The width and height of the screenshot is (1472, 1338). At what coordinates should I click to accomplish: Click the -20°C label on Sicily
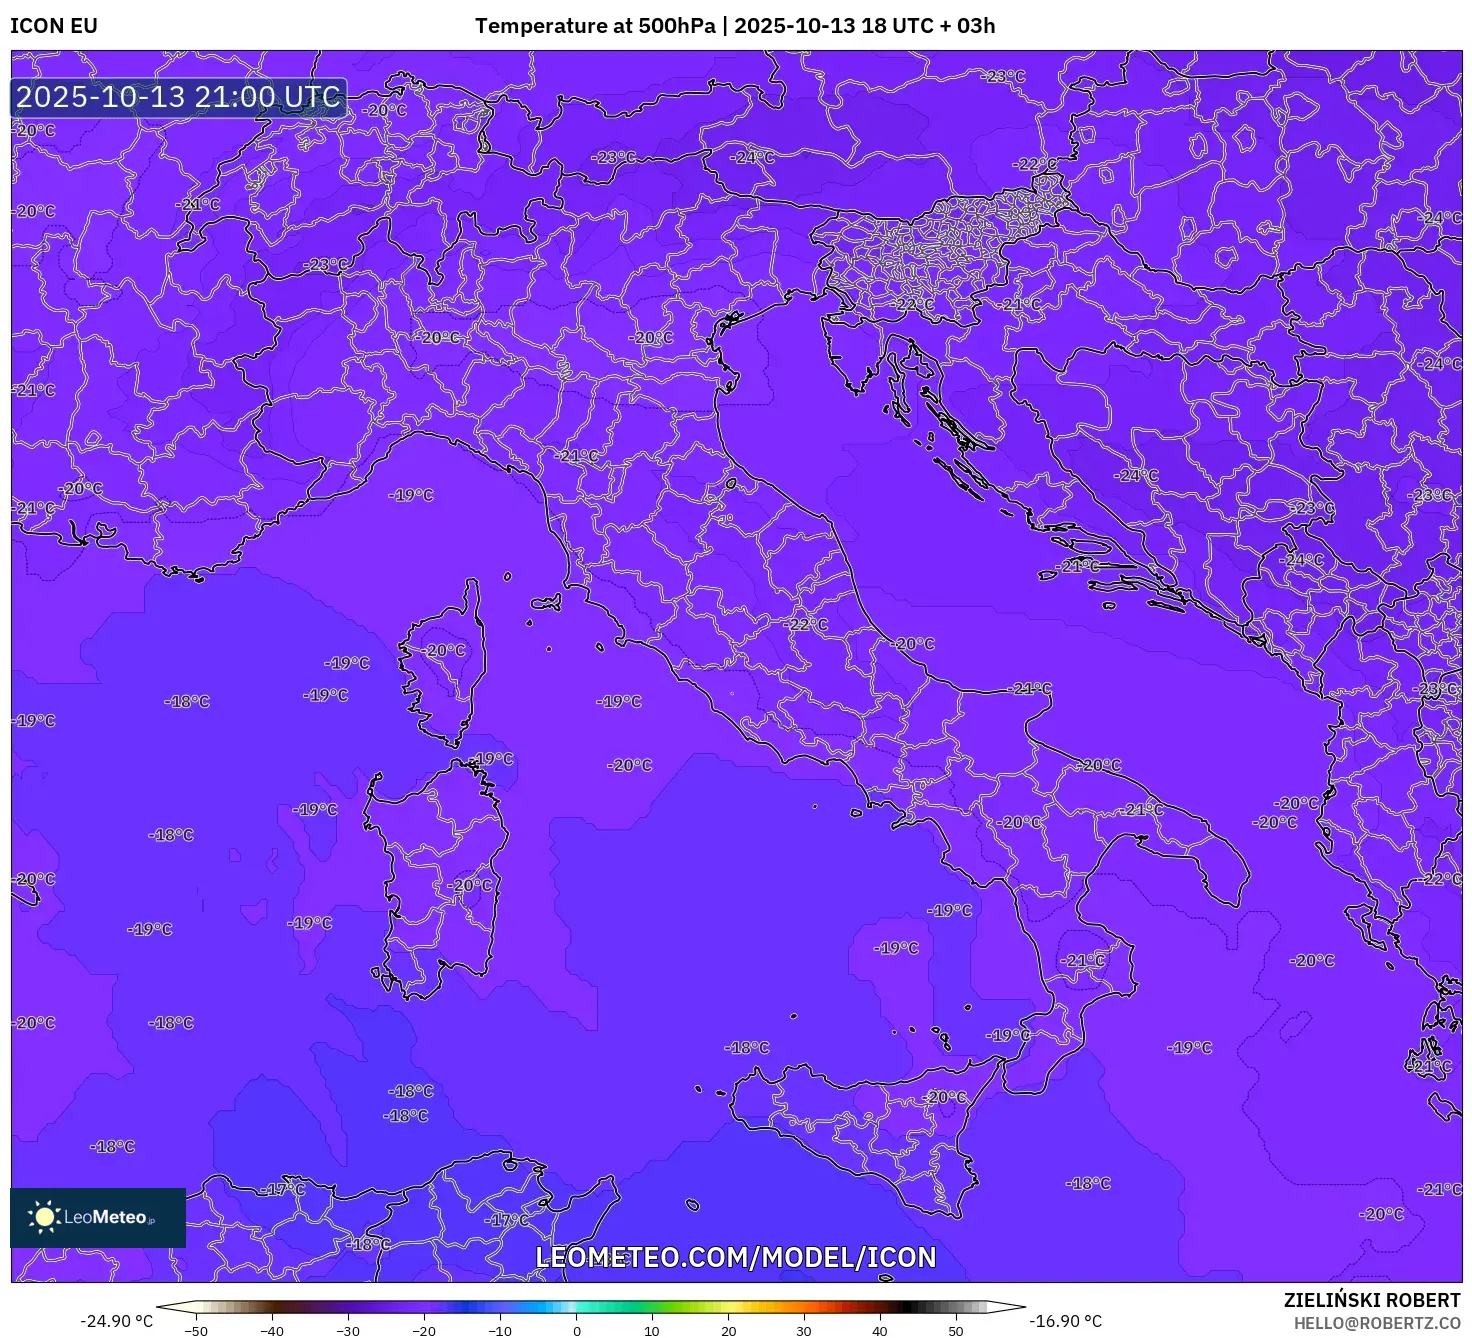point(946,1097)
